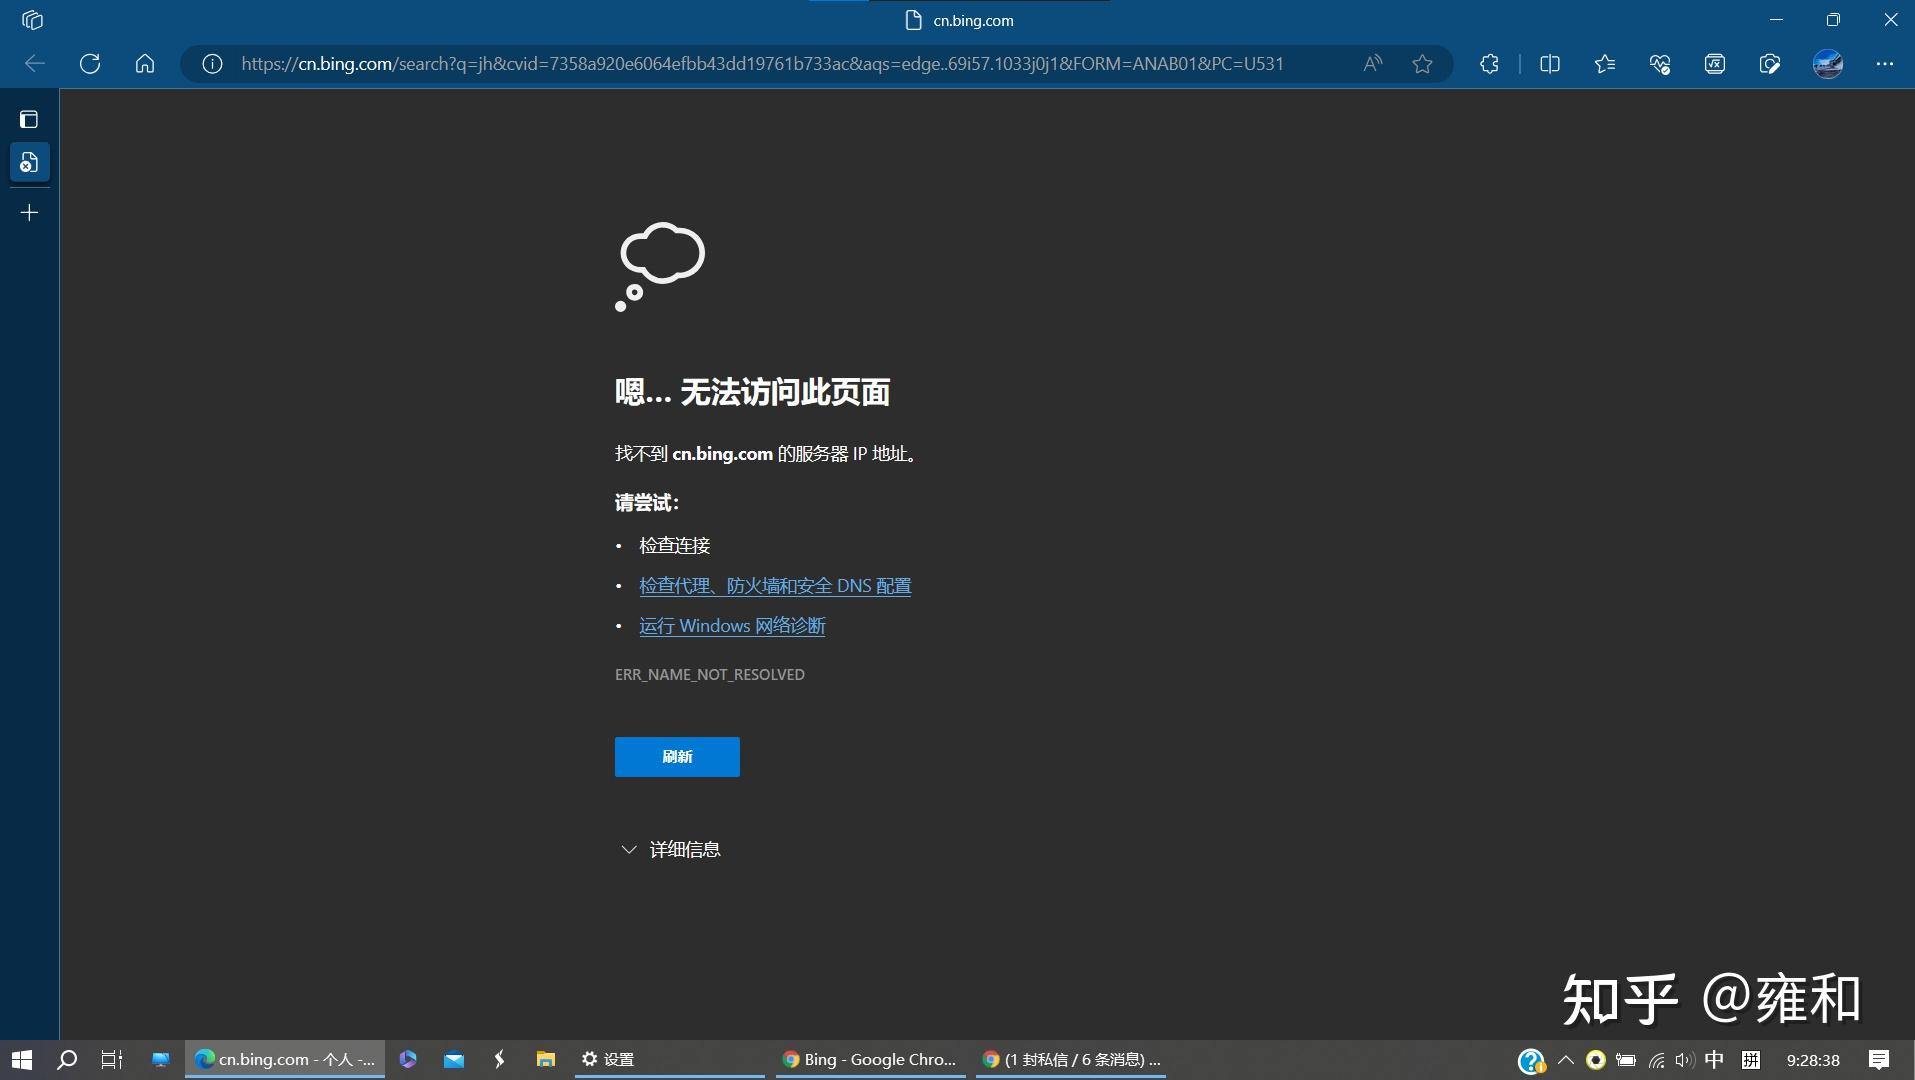Image resolution: width=1915 pixels, height=1080 pixels.
Task: Switch to Bing - Google Chrome window
Action: tap(870, 1060)
